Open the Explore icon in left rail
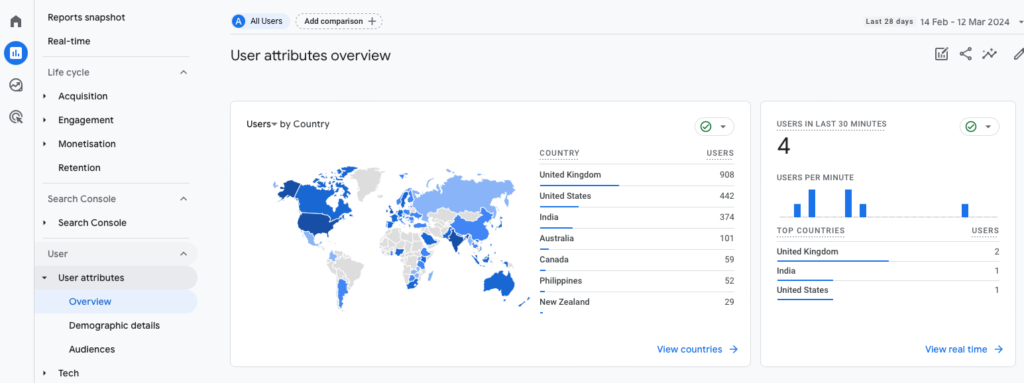The height and width of the screenshot is (383, 1024). (16, 85)
